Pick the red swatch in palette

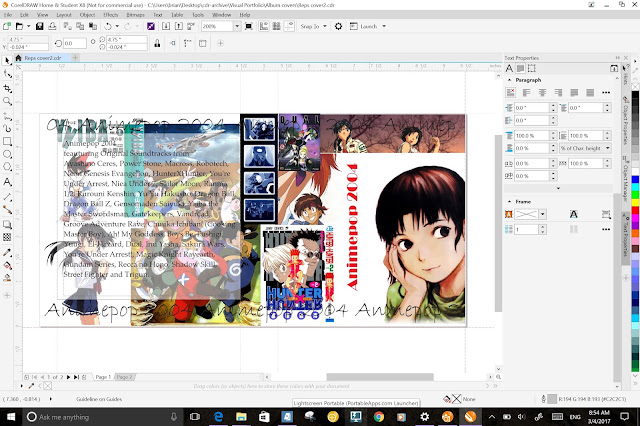click(x=635, y=211)
